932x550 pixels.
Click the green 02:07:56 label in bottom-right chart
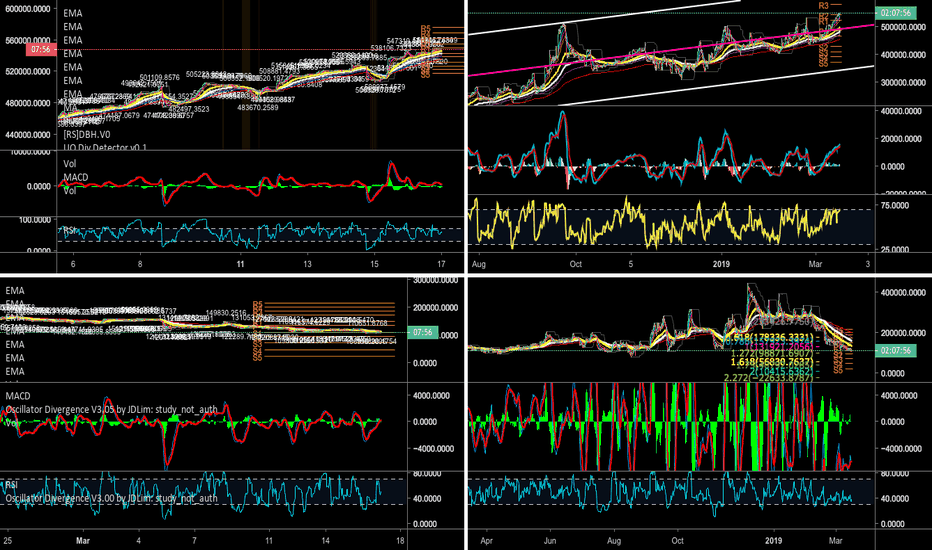click(x=895, y=351)
